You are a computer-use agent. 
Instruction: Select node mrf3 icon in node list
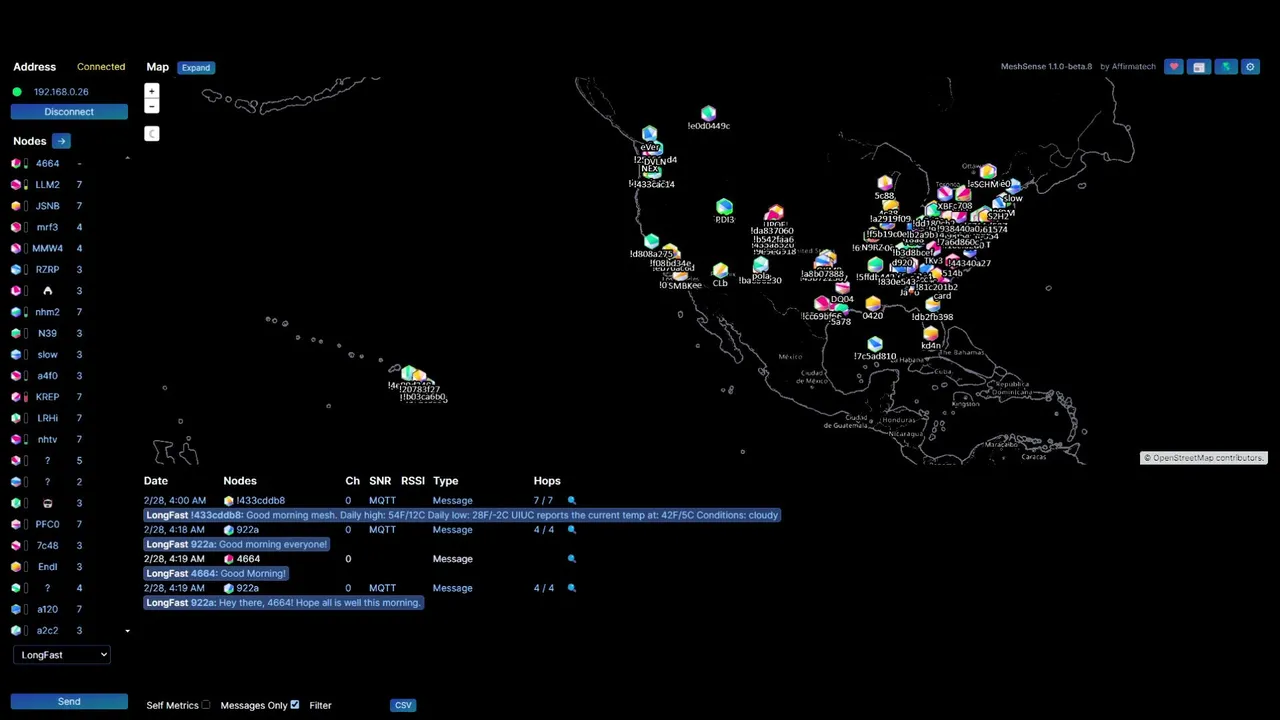pos(16,227)
